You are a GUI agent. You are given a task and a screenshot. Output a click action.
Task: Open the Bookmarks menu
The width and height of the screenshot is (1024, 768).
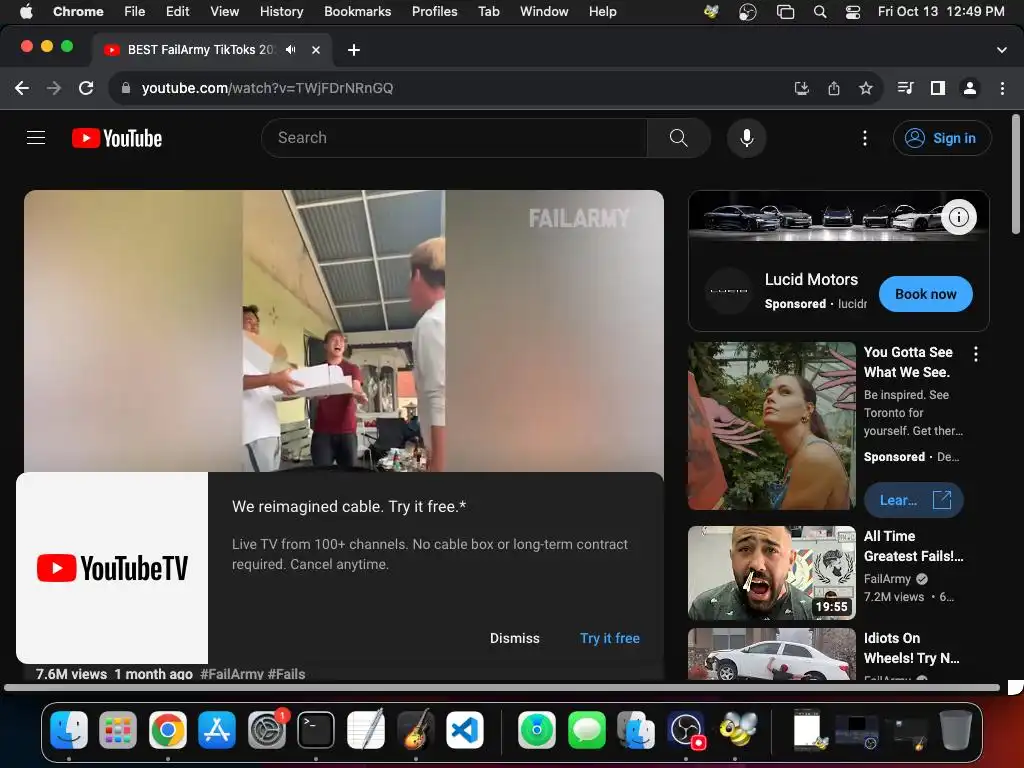pos(357,12)
